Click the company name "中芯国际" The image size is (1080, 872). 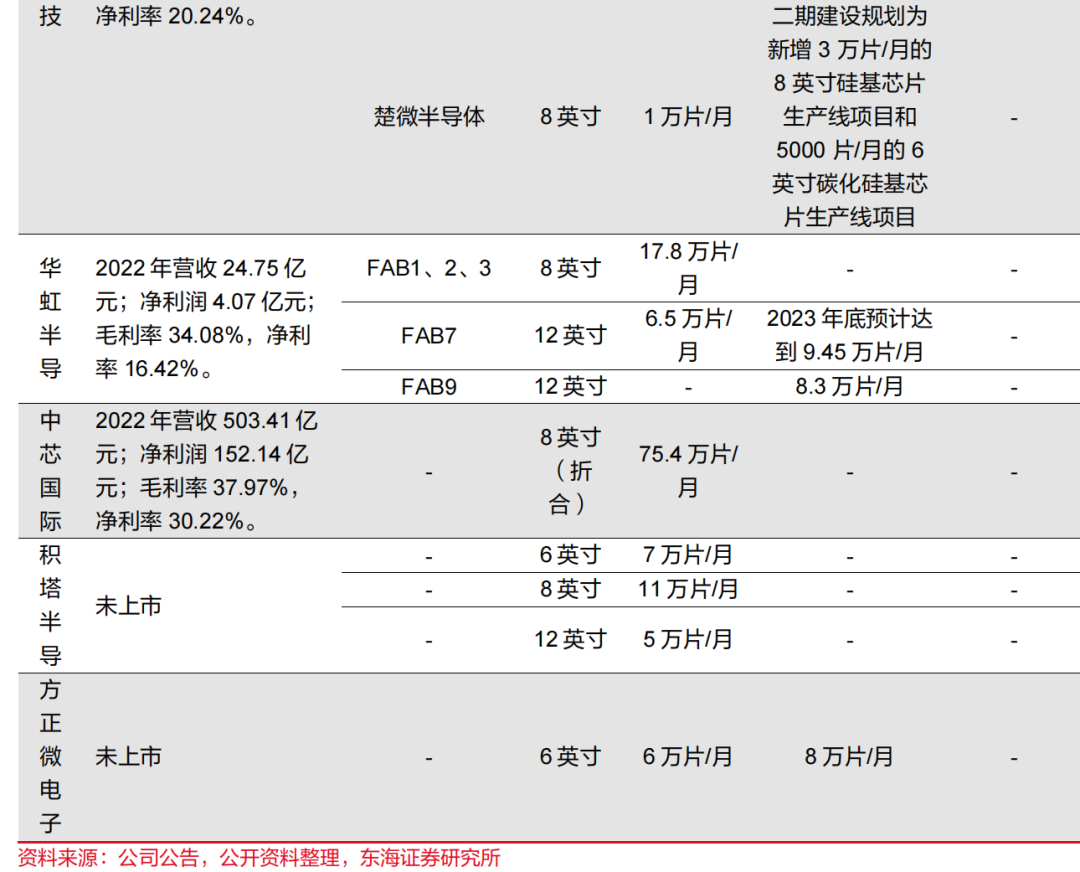point(50,470)
